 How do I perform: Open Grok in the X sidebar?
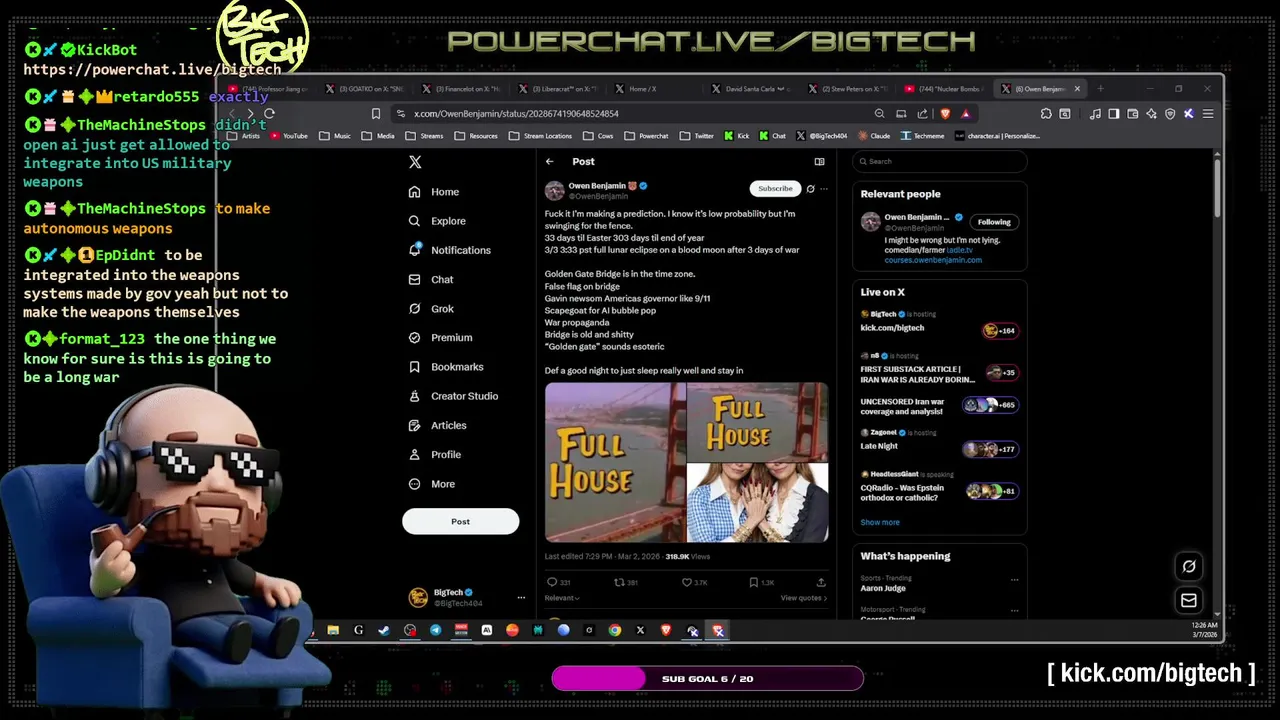431,309
